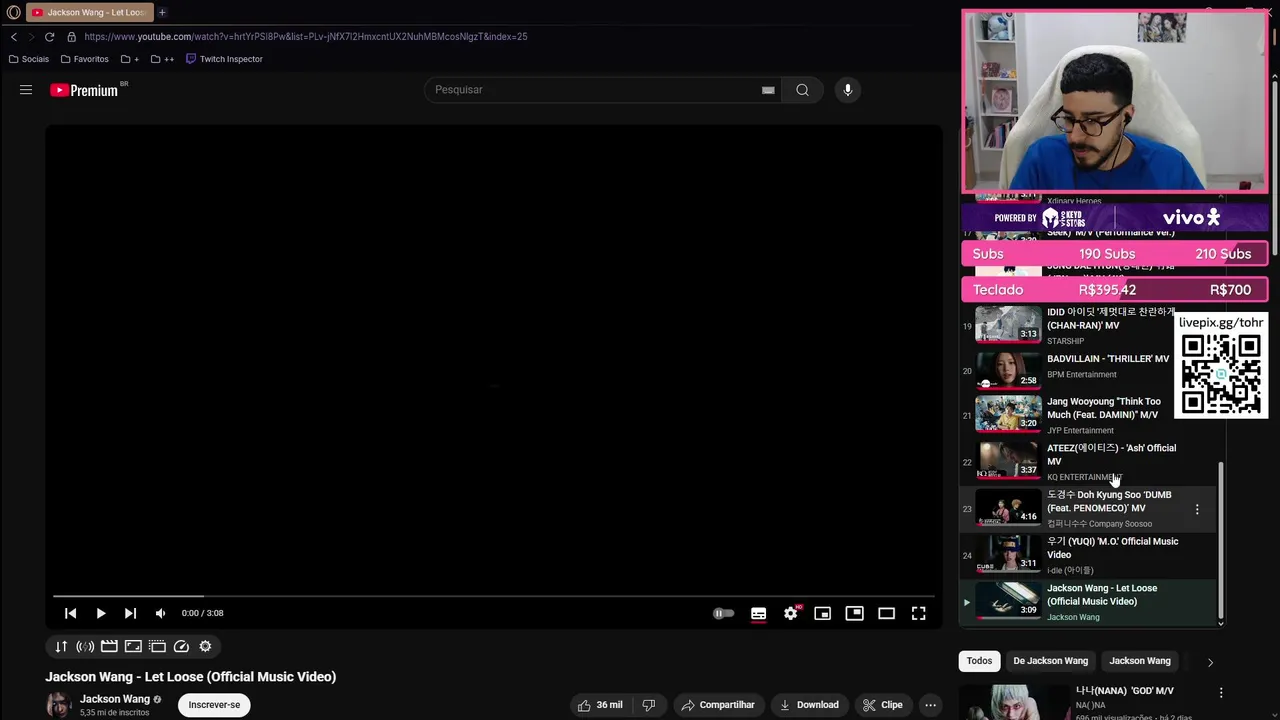
Task: Switch to the Jackson Wang - Let Loose tab
Action: [90, 12]
